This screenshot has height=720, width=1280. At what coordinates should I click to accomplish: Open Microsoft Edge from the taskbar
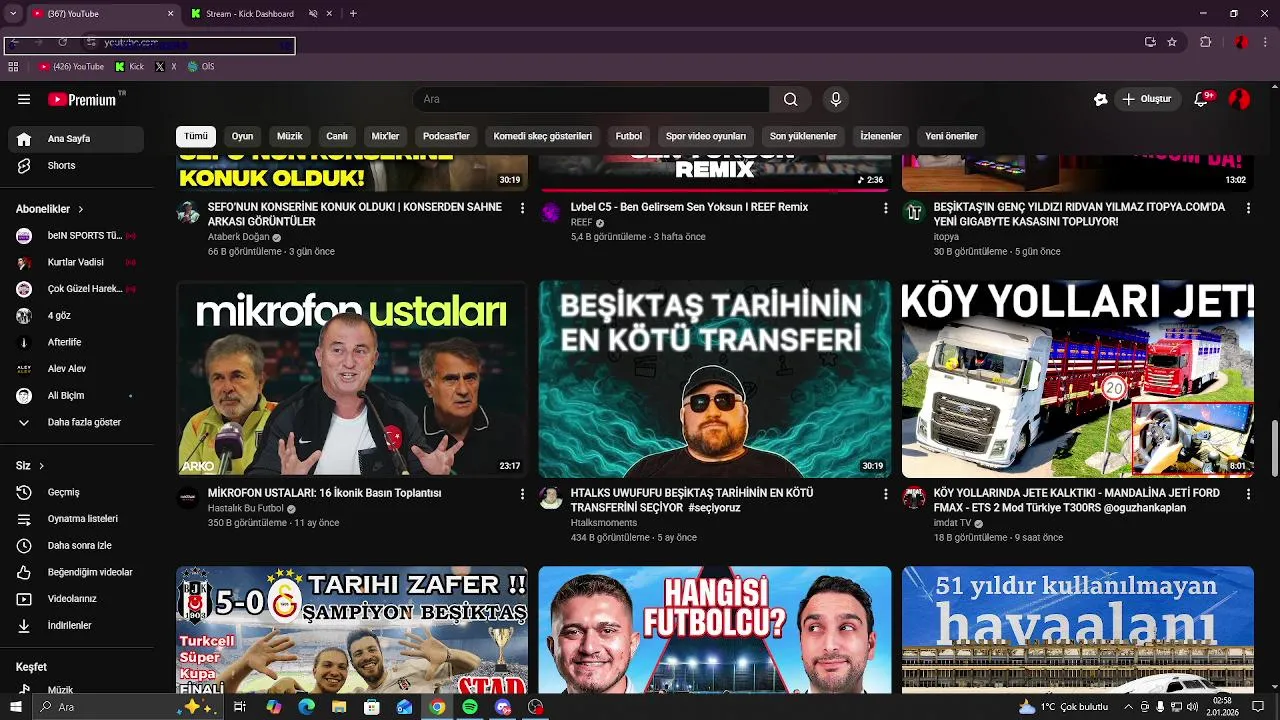point(306,707)
